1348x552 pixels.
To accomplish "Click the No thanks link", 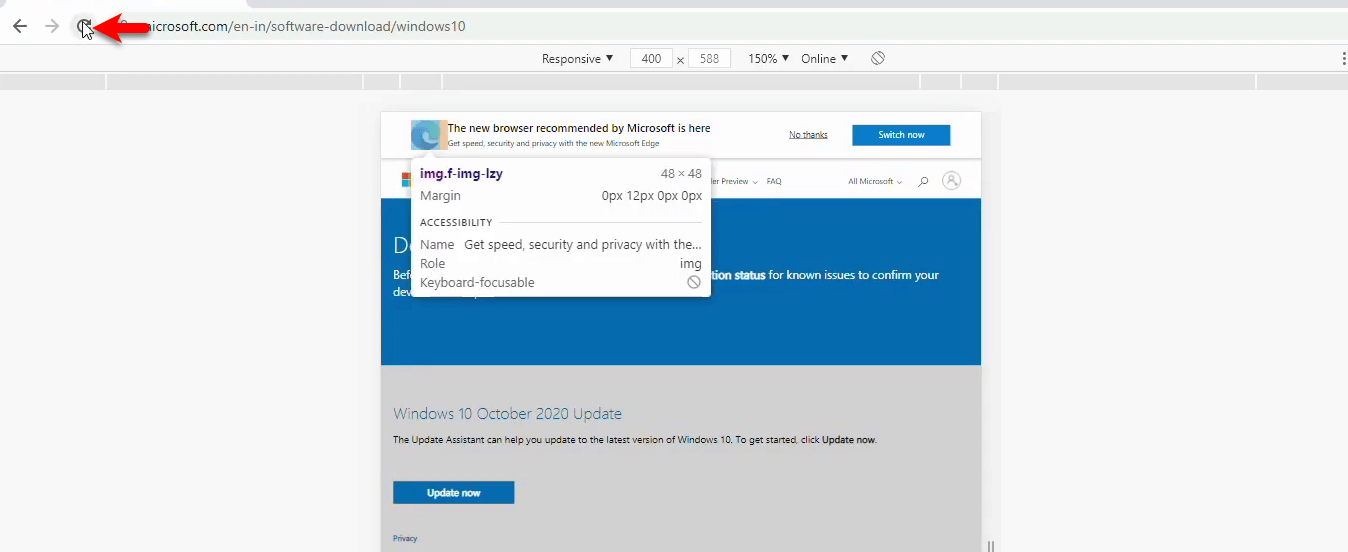I will pyautogui.click(x=808, y=135).
